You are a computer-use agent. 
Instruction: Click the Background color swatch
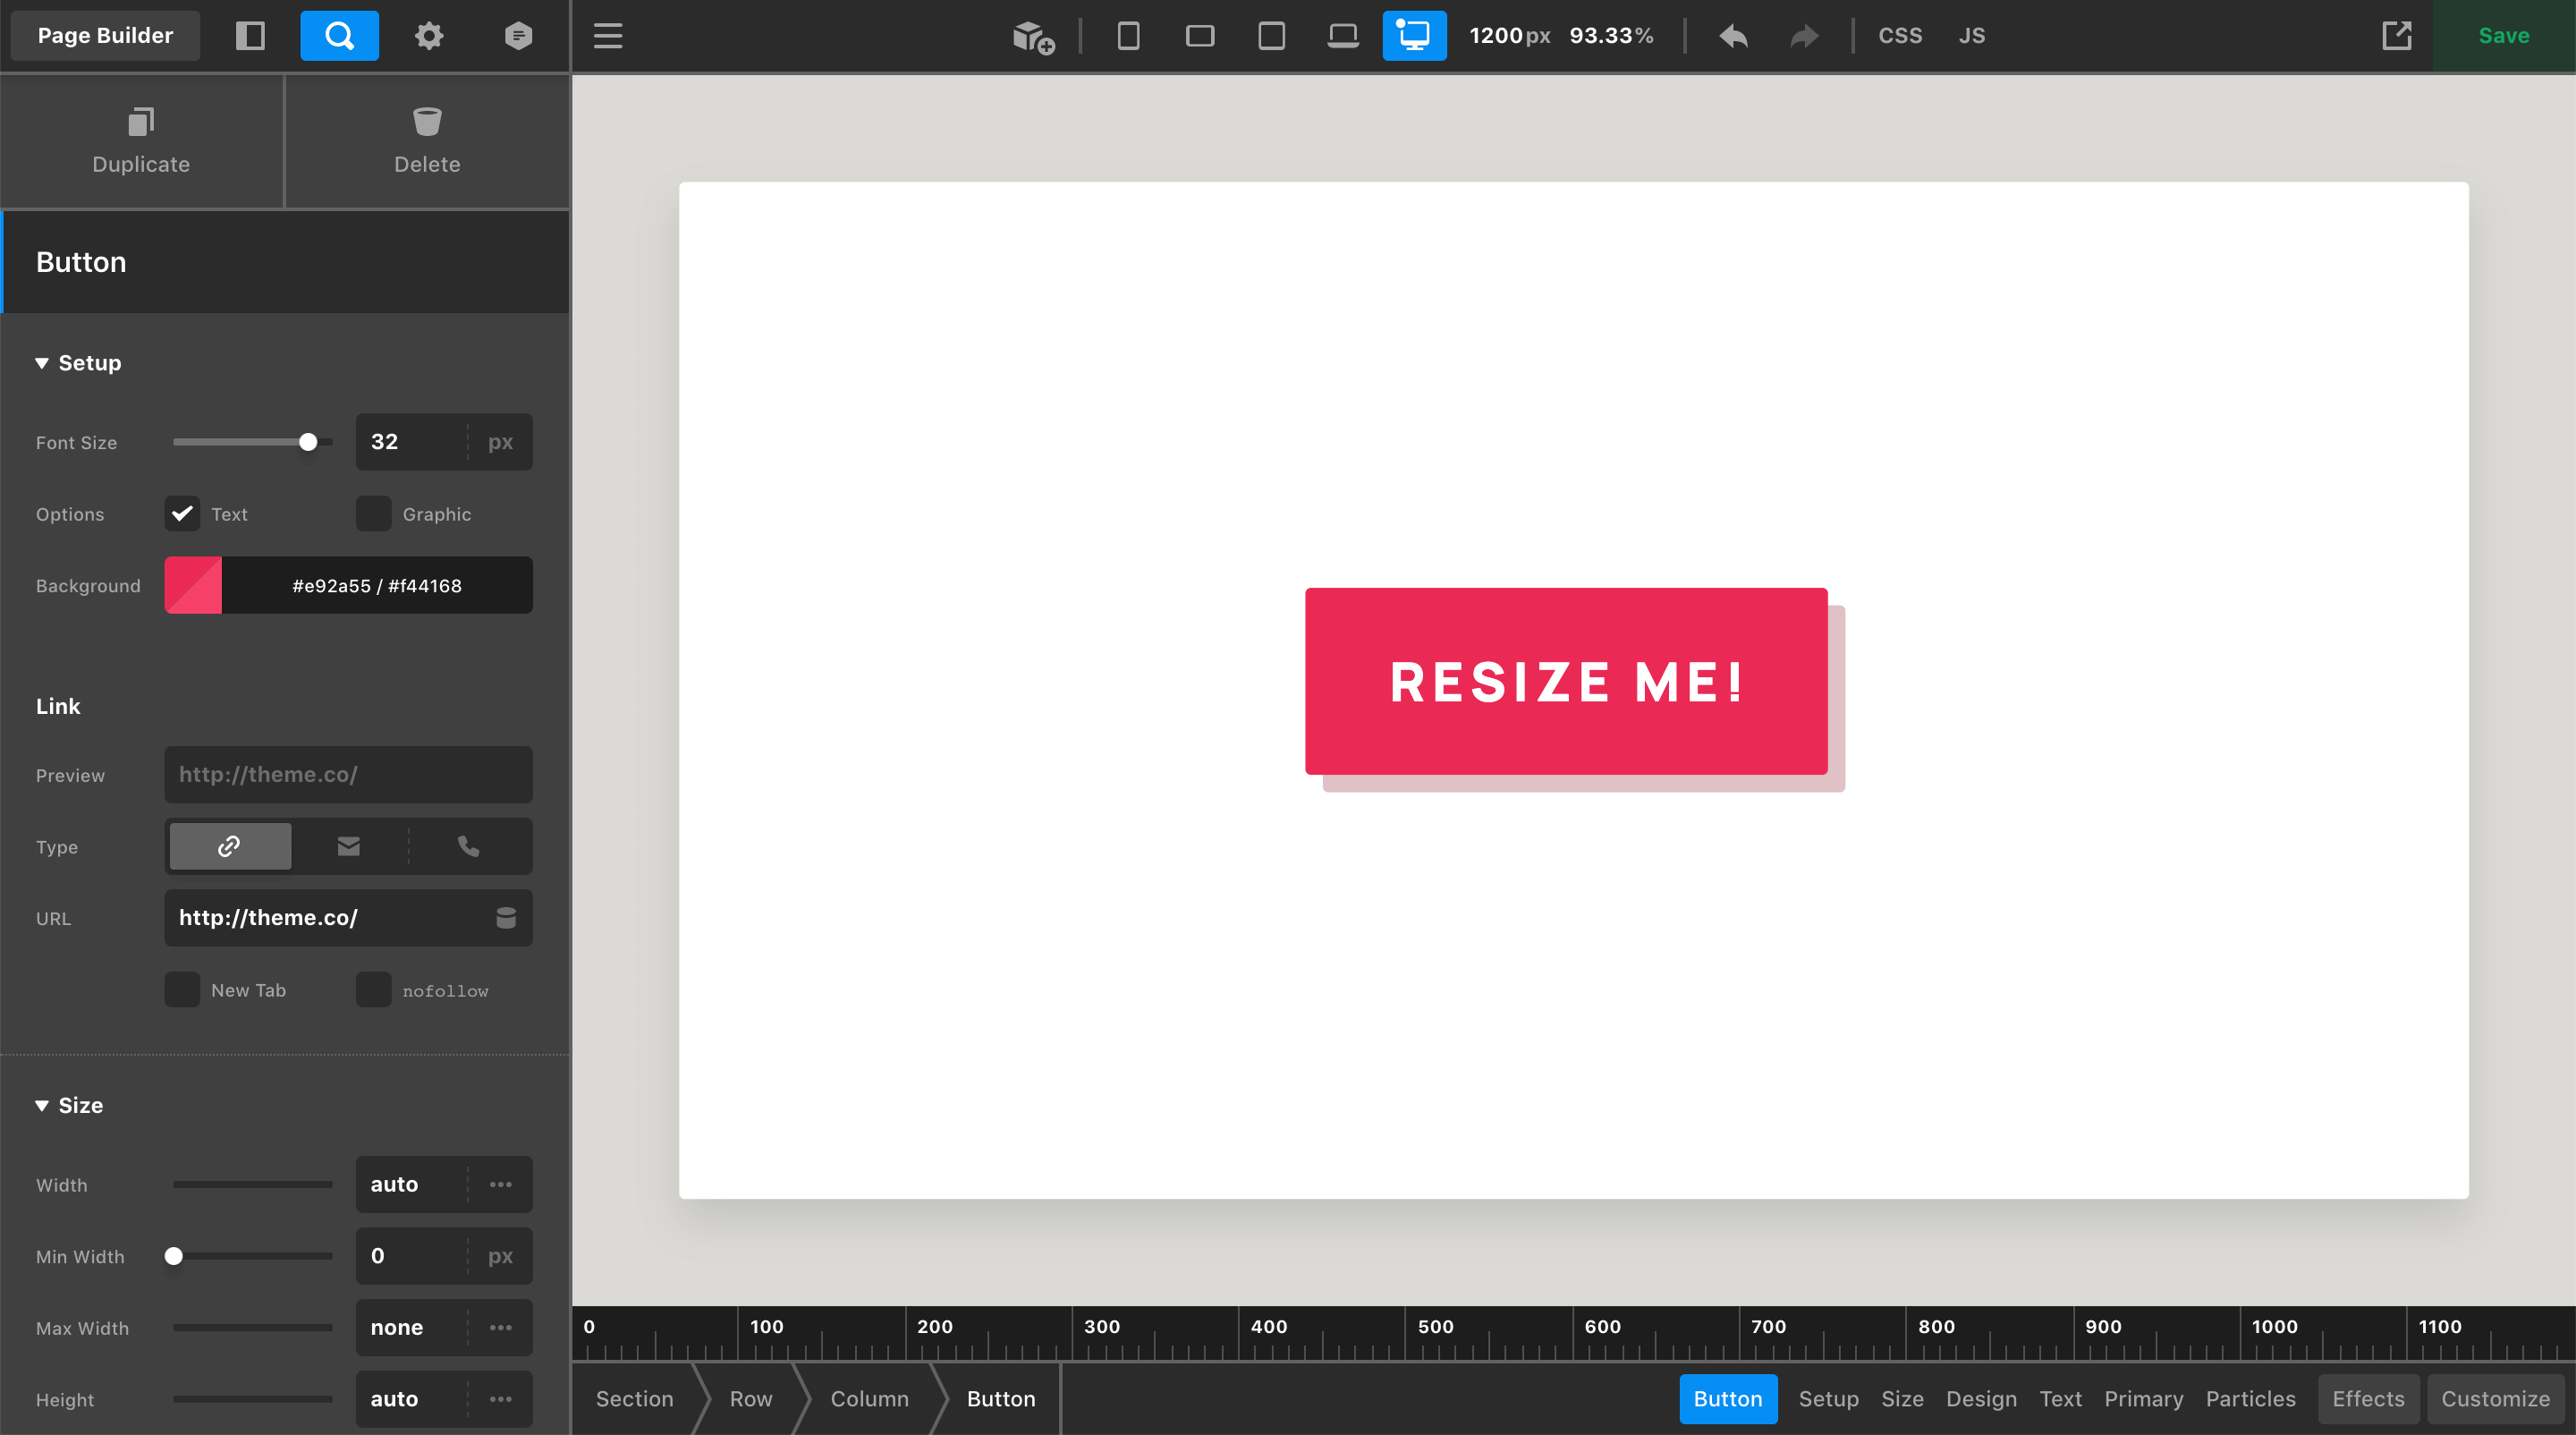point(193,585)
